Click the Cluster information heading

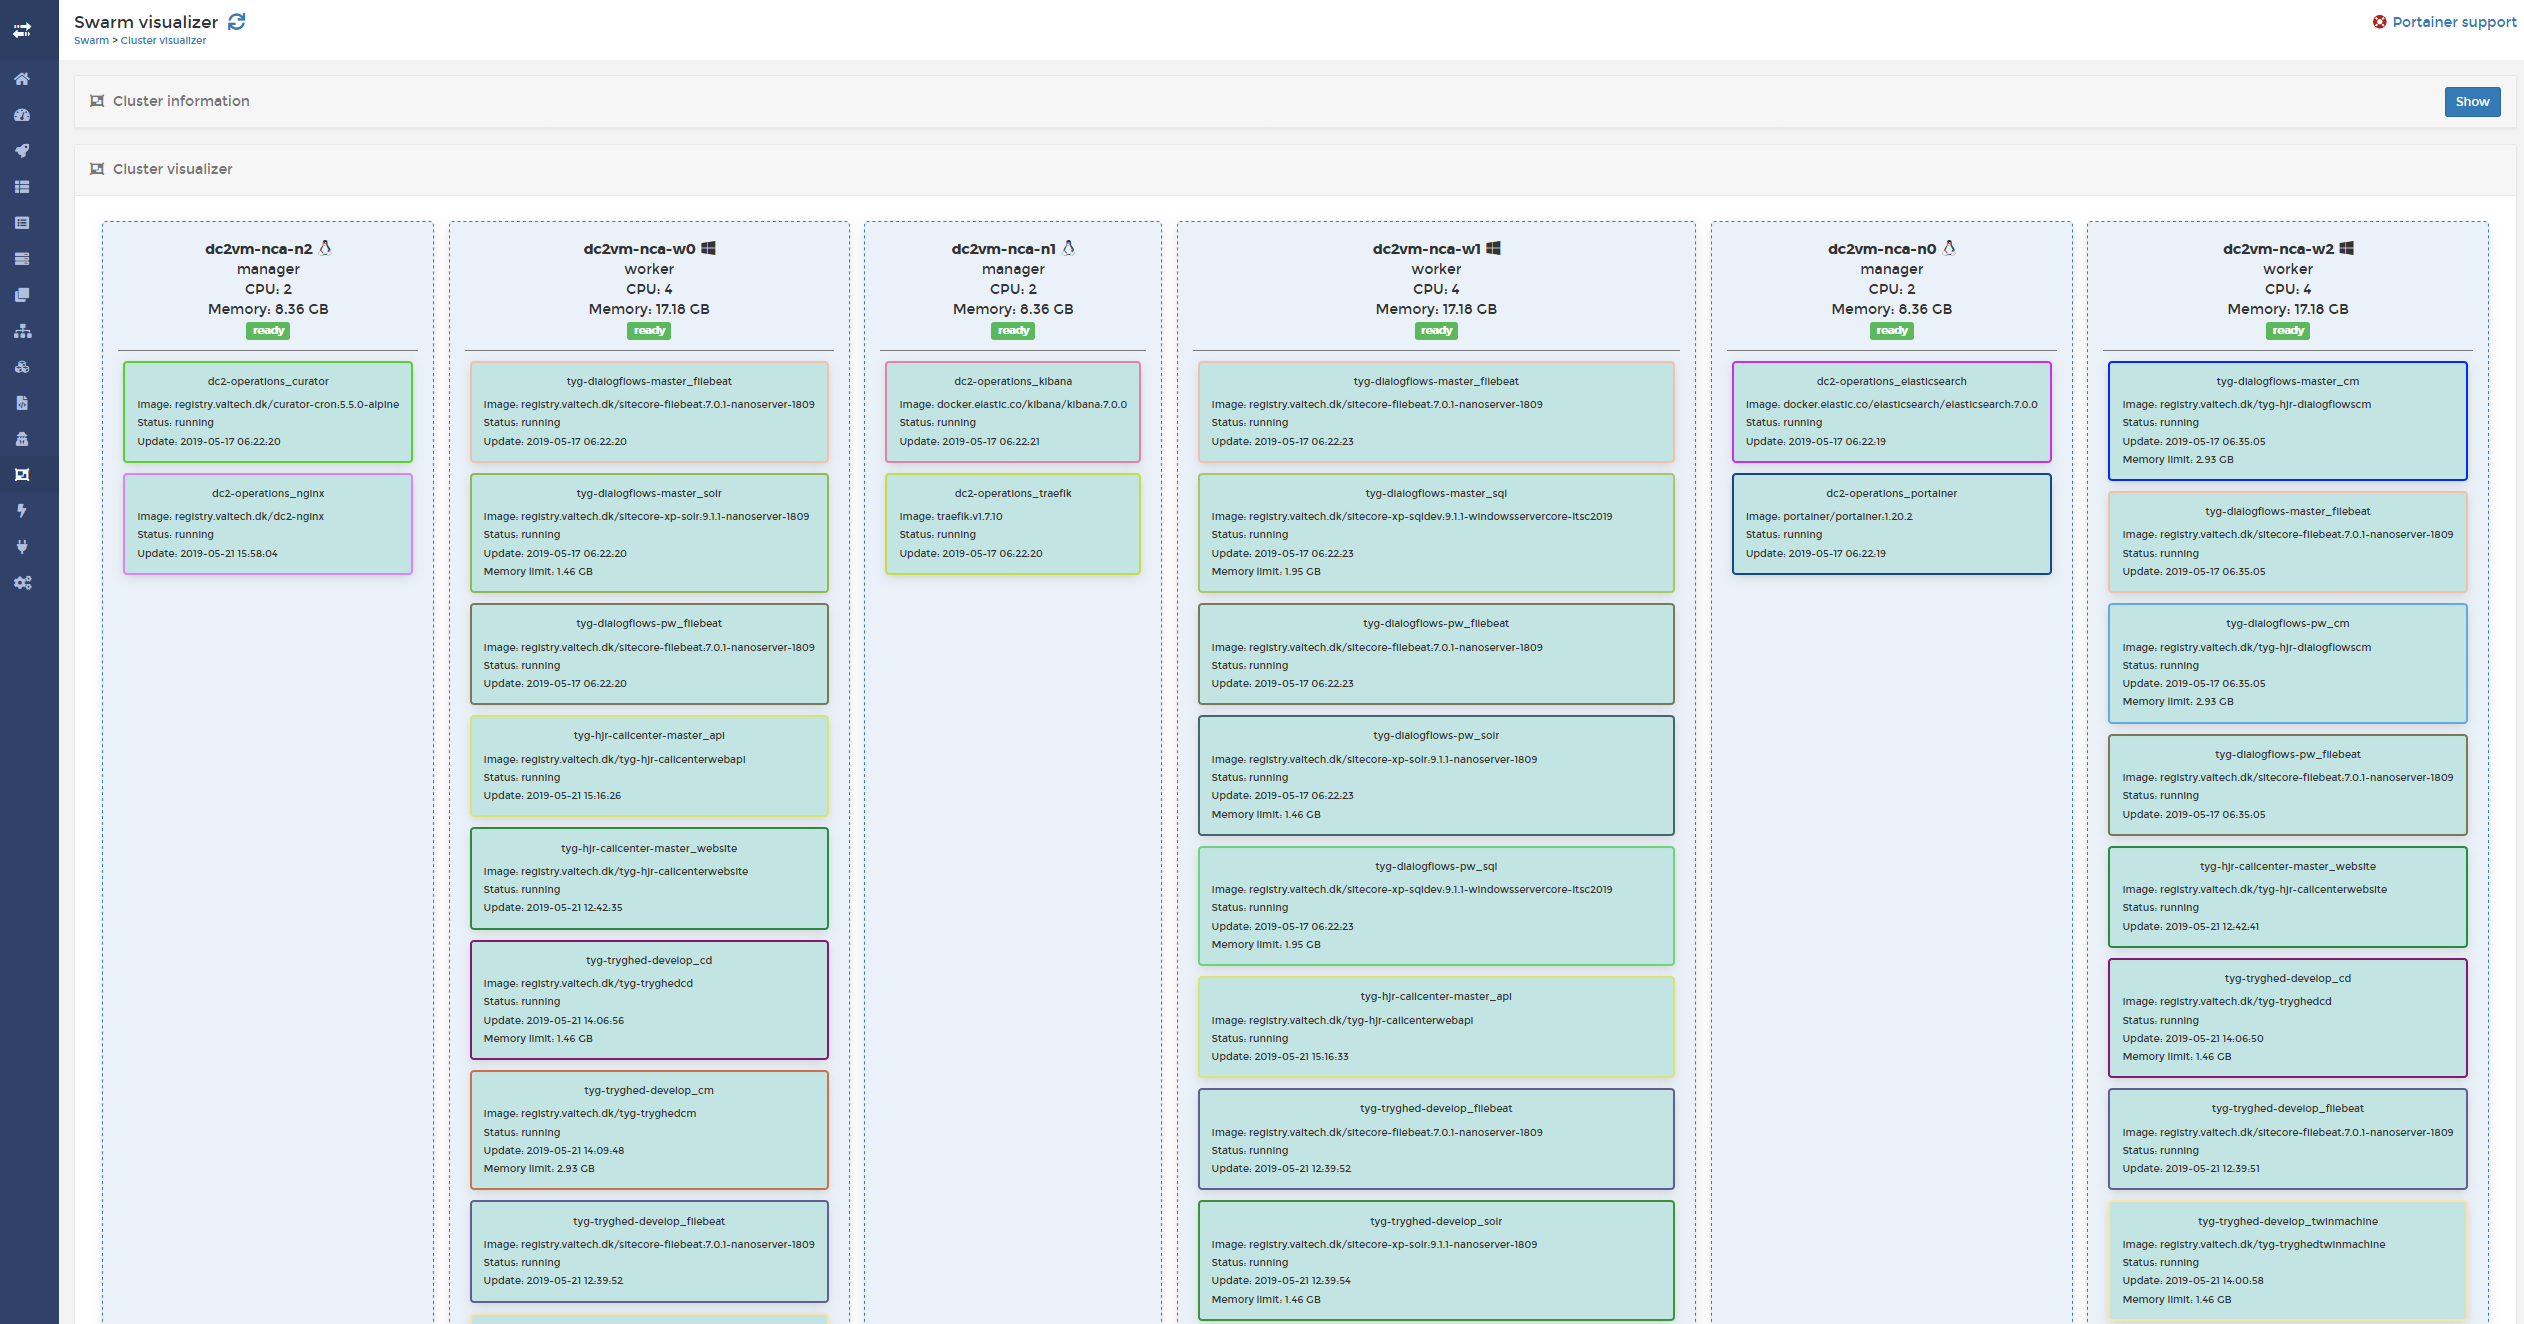click(181, 101)
